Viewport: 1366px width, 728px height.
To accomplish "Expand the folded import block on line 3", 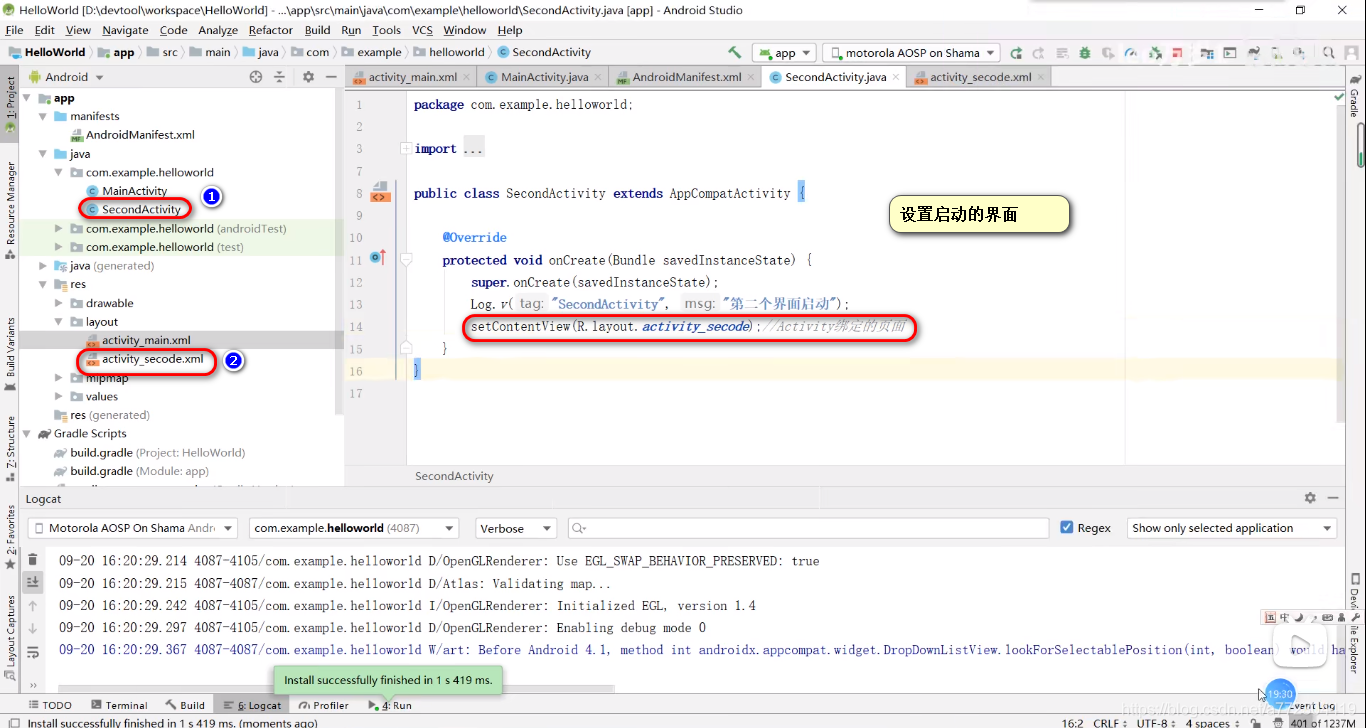I will coord(405,148).
